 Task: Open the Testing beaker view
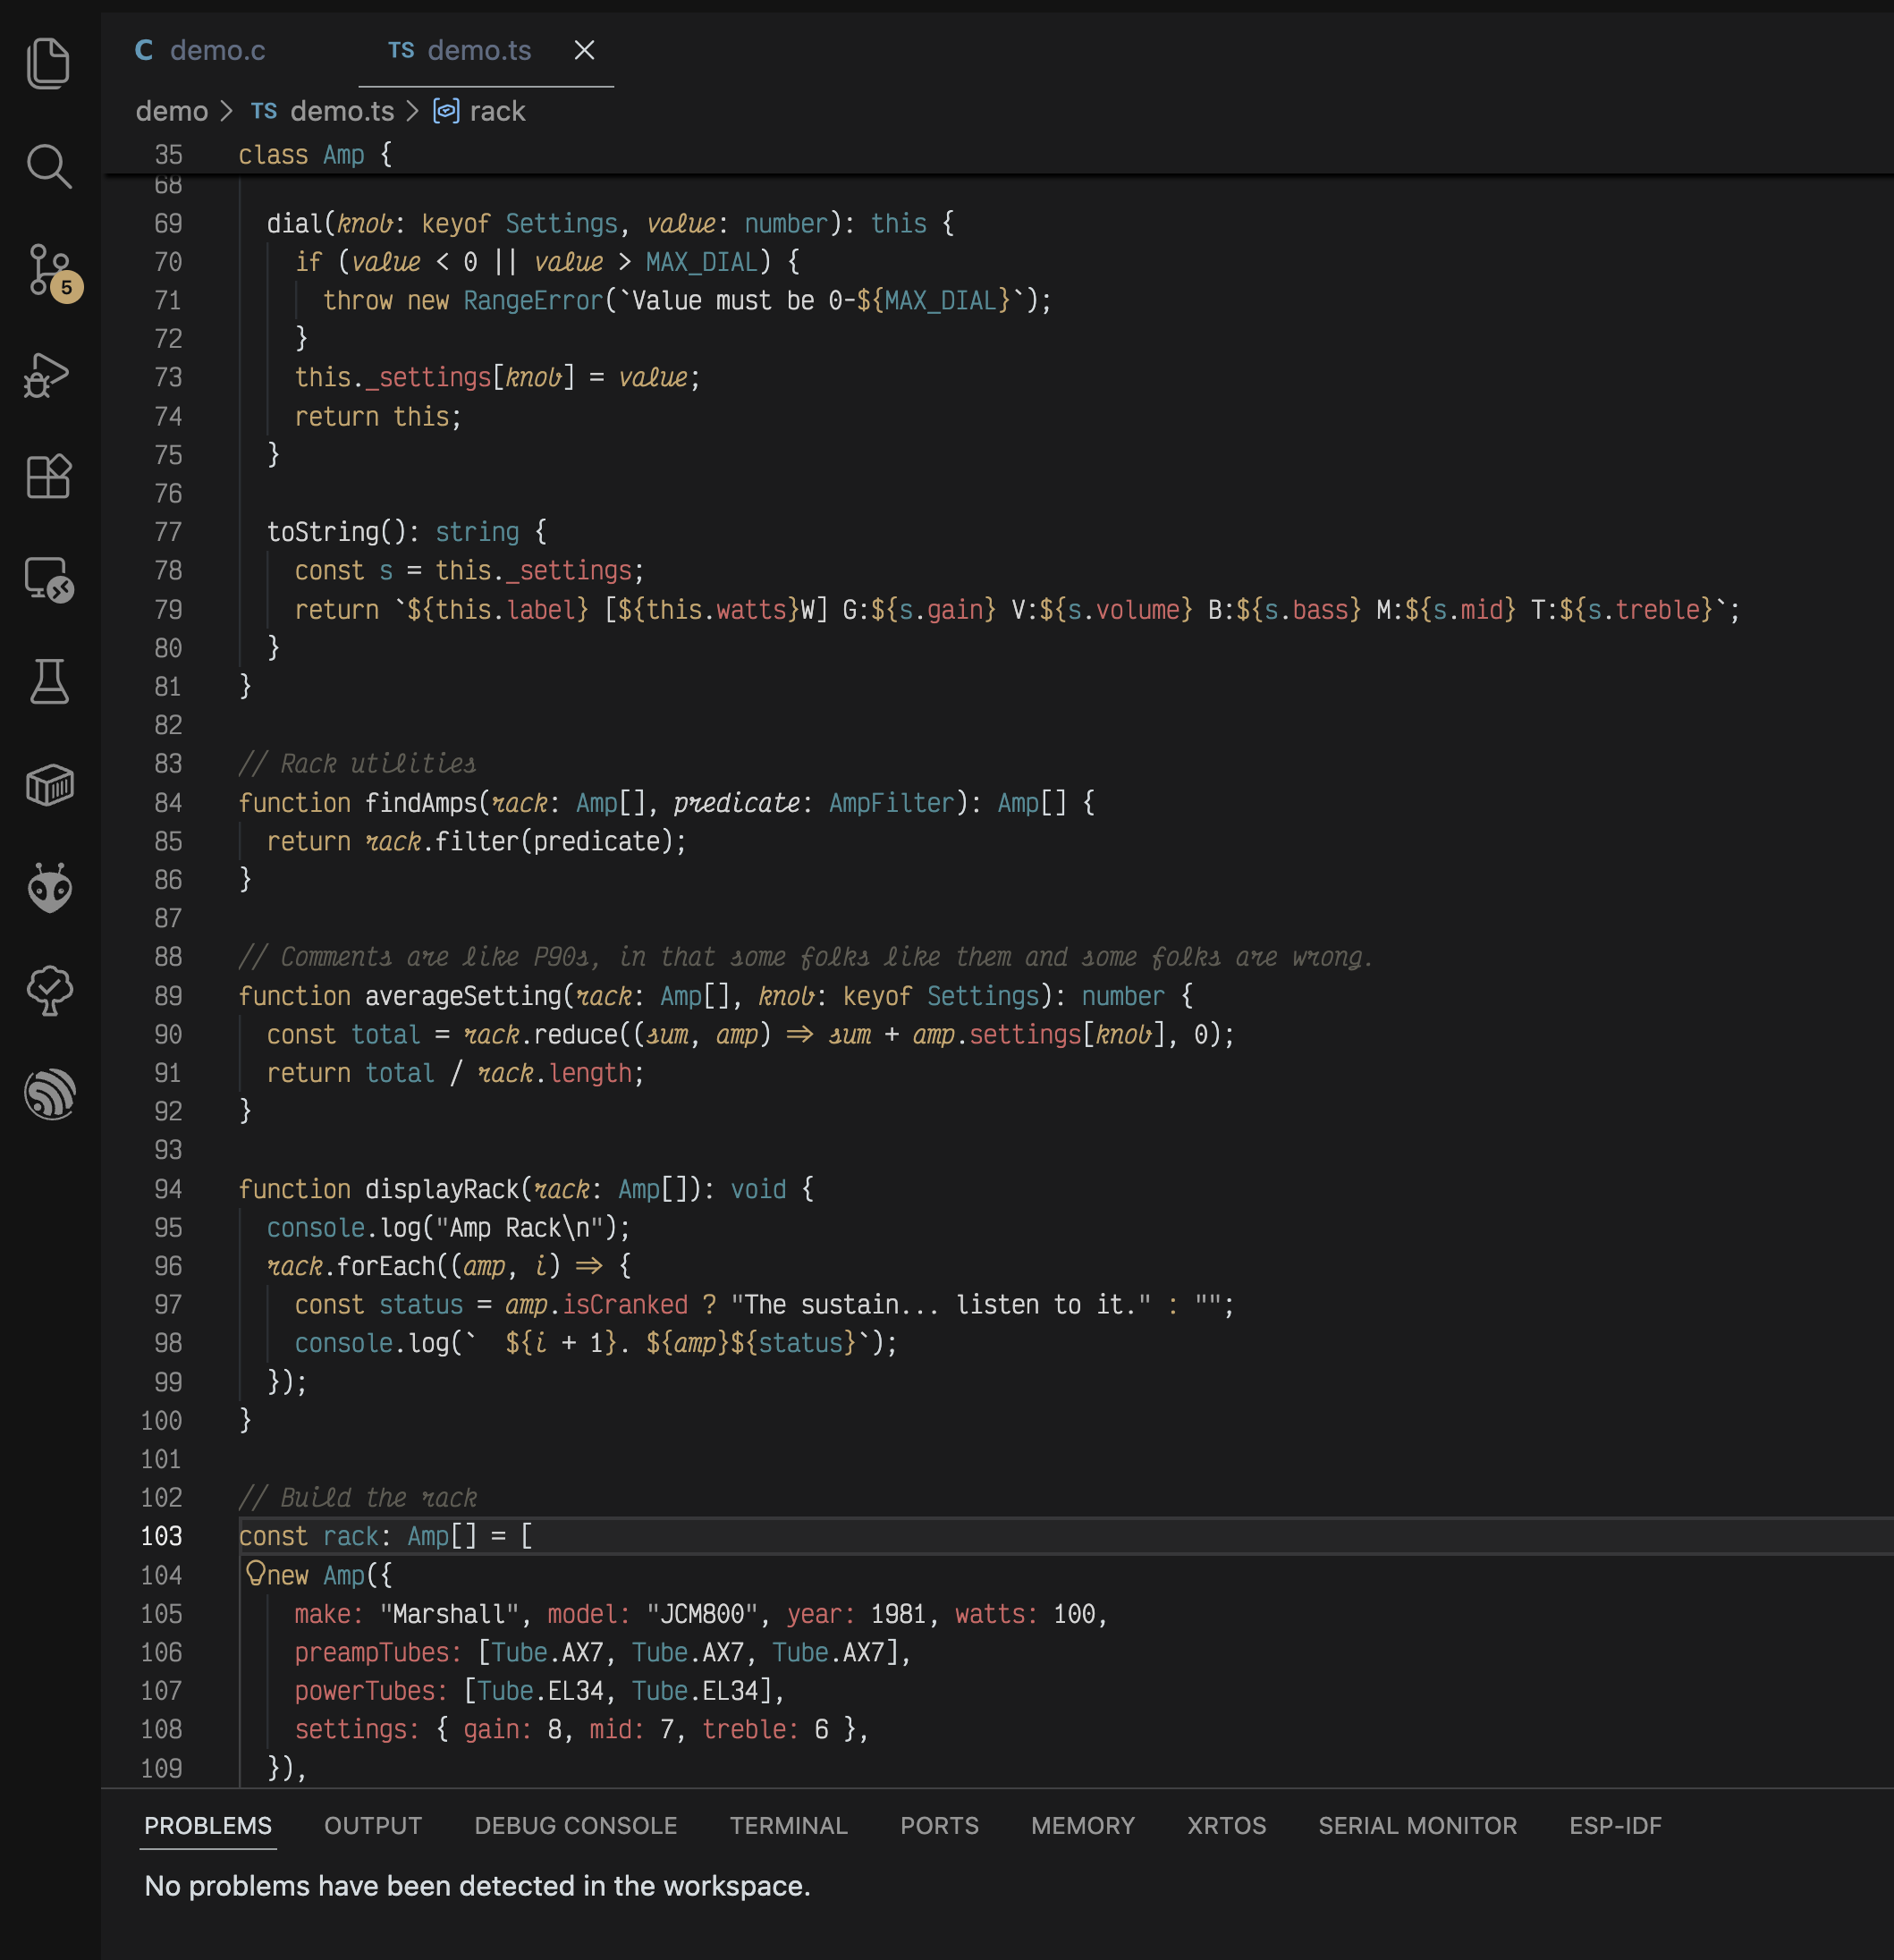tap(49, 683)
